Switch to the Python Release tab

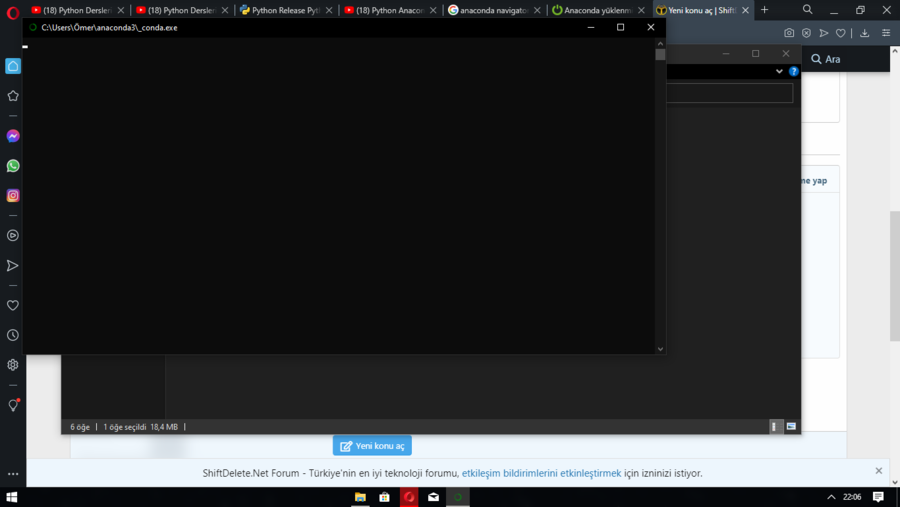coord(286,10)
